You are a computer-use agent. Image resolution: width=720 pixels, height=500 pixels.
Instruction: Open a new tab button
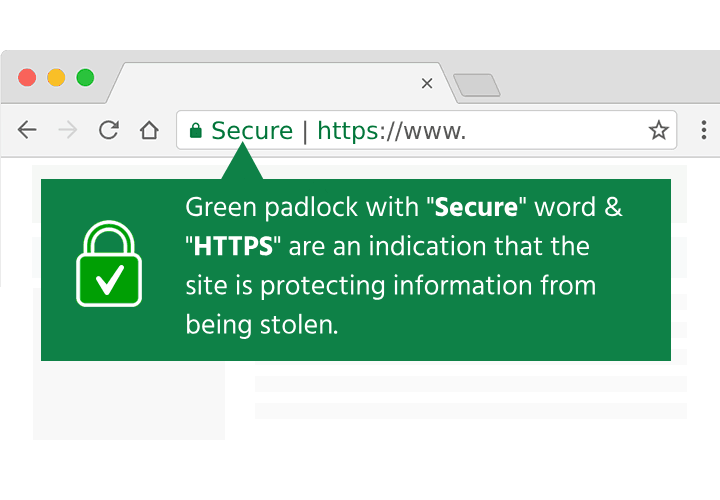[477, 85]
